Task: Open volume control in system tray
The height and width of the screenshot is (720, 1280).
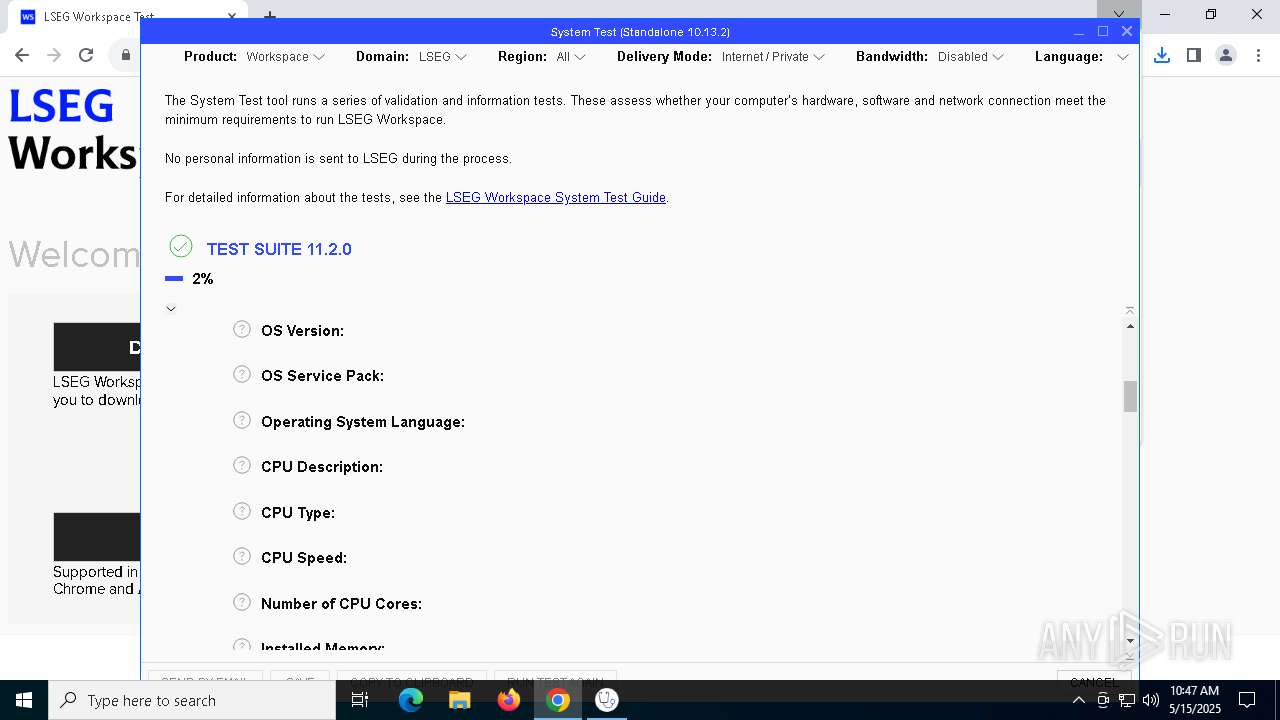Action: (x=1150, y=700)
